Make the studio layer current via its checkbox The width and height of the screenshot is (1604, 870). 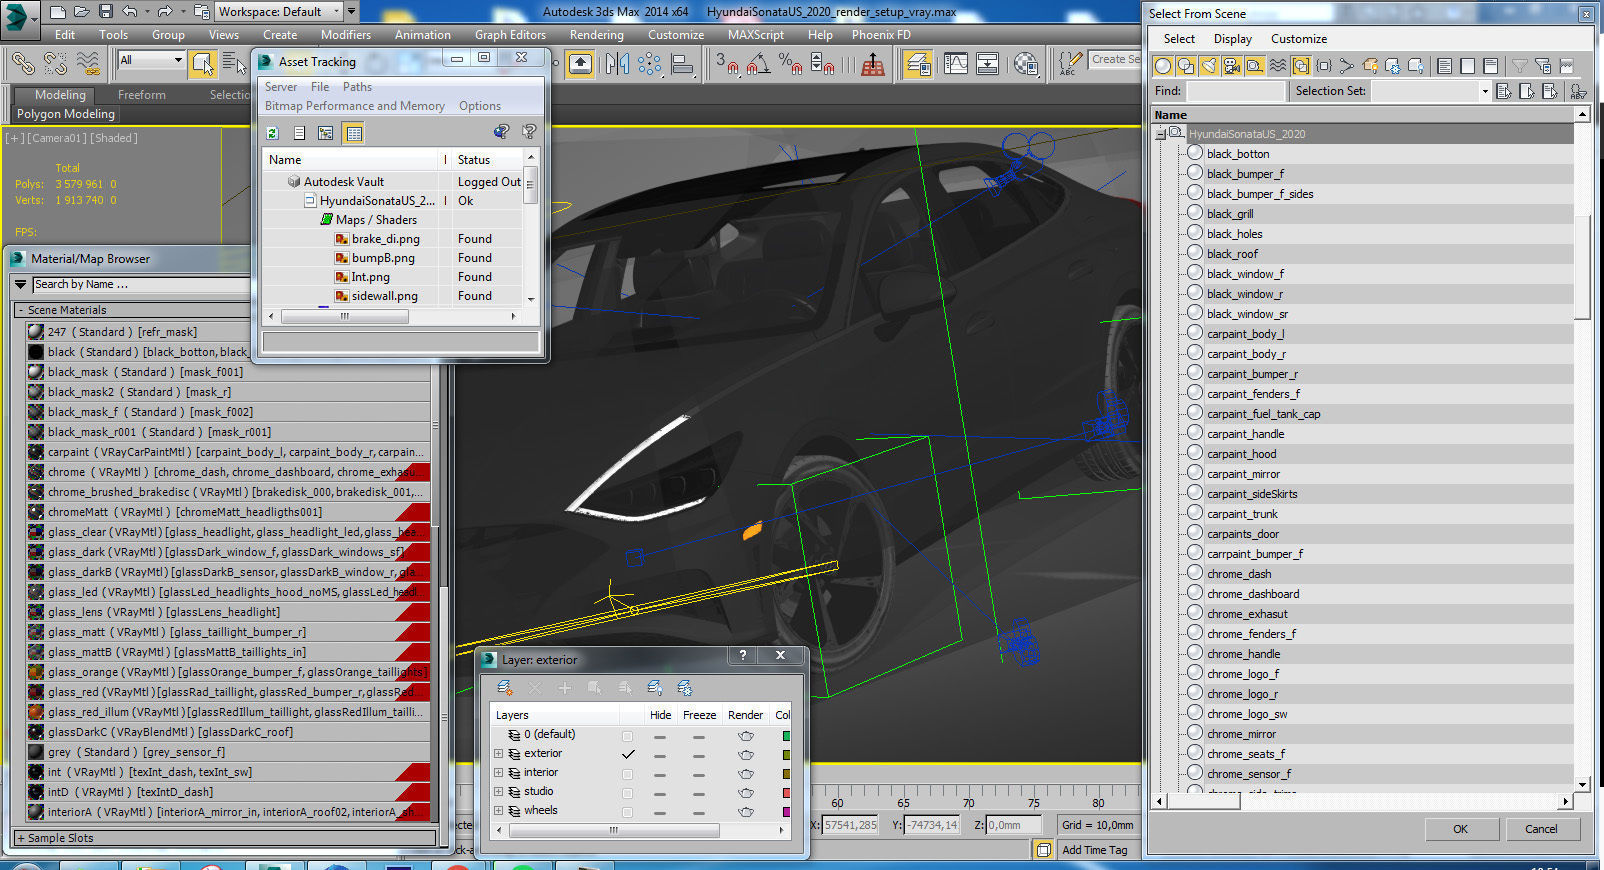pyautogui.click(x=627, y=792)
